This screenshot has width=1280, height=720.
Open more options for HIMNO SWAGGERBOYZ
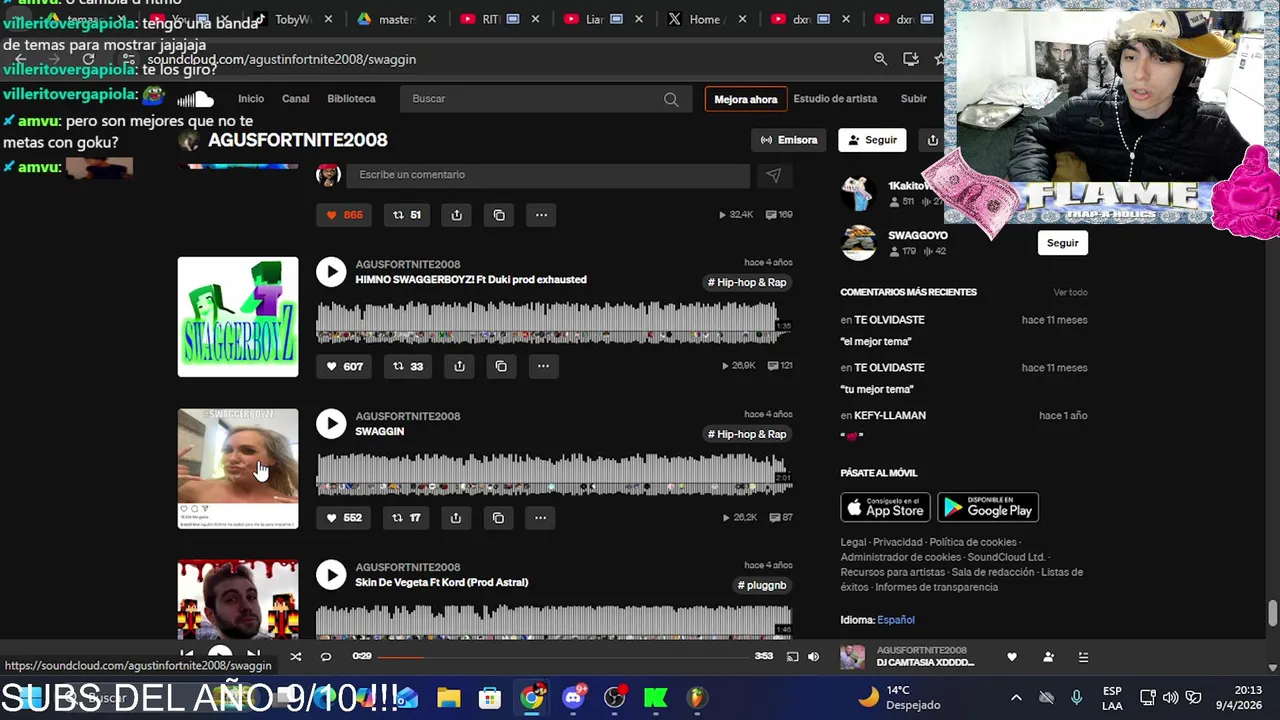(x=543, y=366)
